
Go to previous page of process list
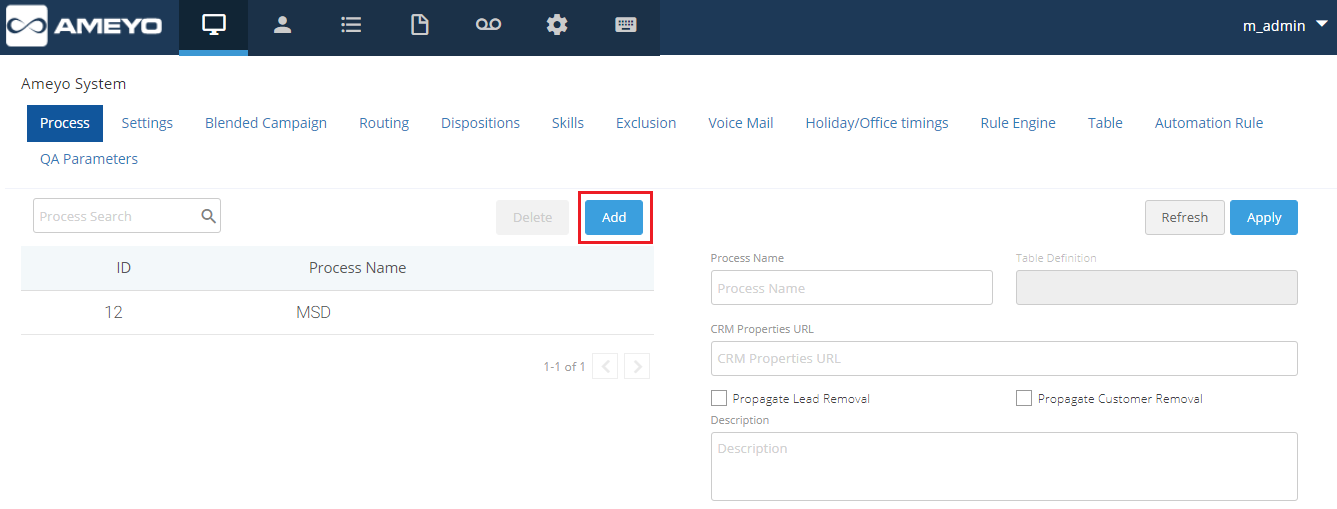coord(605,367)
